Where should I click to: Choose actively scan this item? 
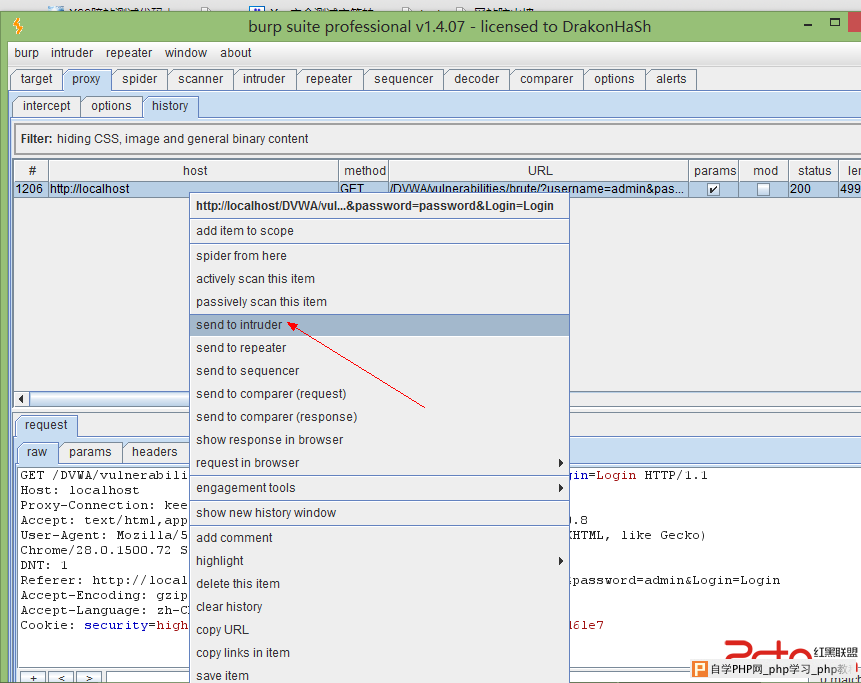379,279
